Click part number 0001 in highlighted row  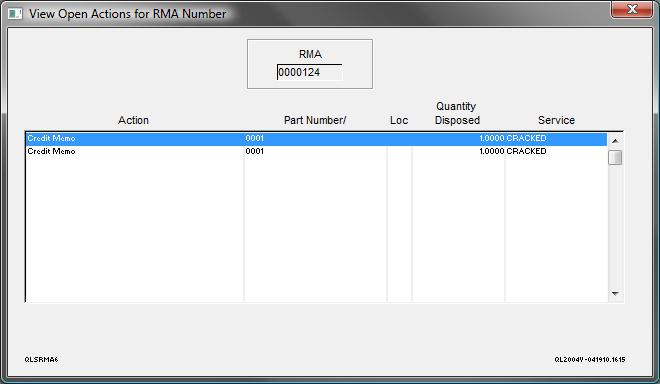[x=255, y=139]
